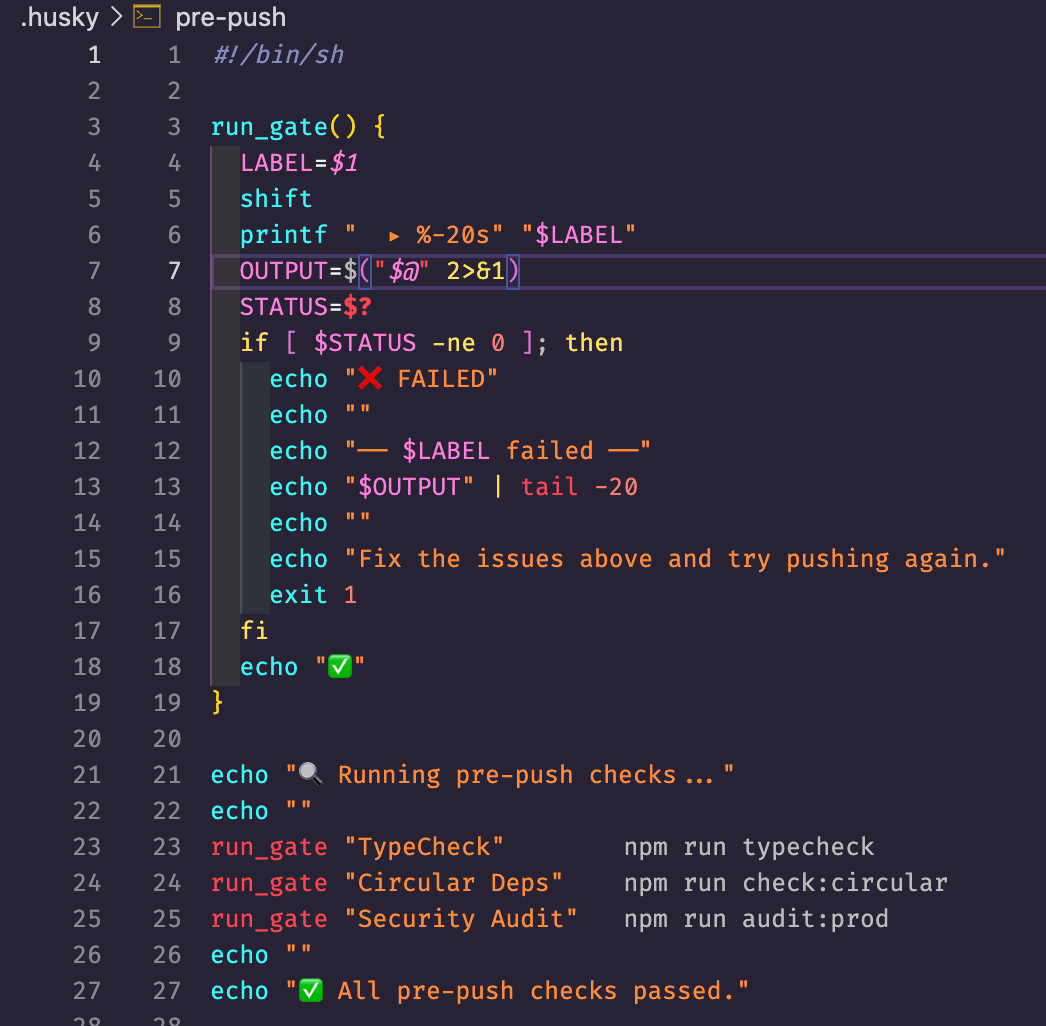Click the empty echo "" on line 22
Viewport: 1046px width, 1026px height.
pyautogui.click(x=262, y=811)
